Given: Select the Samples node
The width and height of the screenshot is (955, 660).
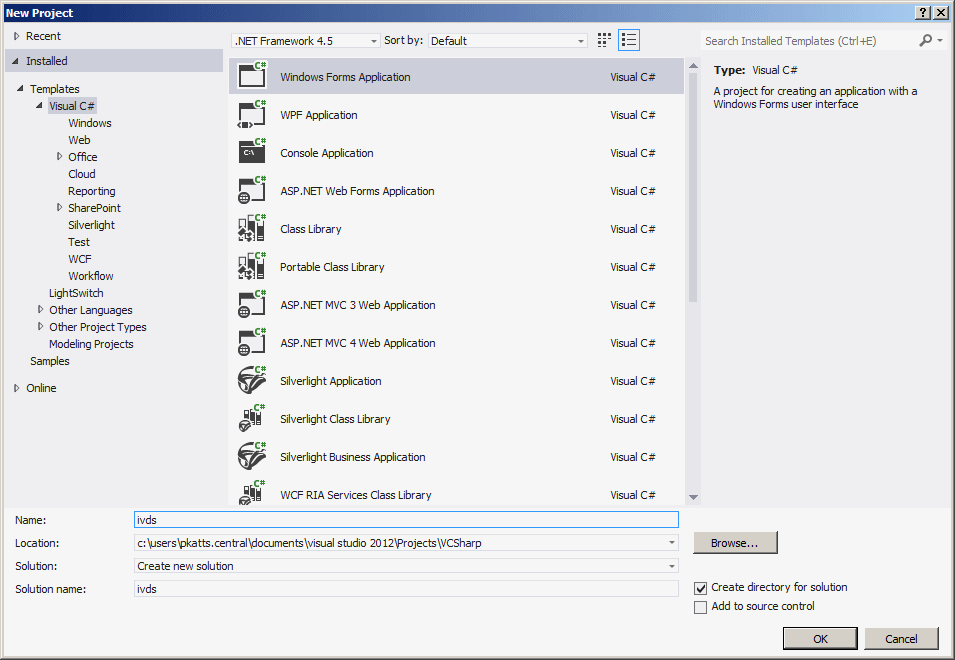Looking at the screenshot, I should pyautogui.click(x=49, y=361).
